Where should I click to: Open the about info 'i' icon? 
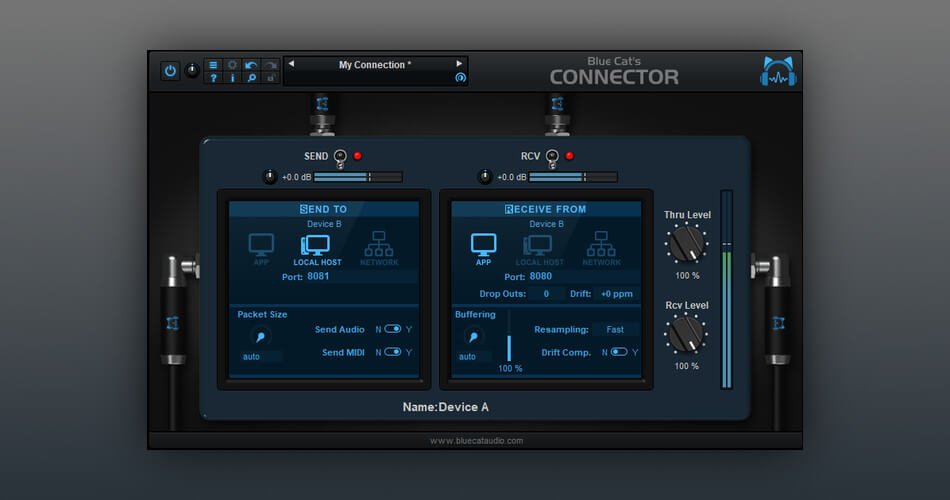point(232,78)
